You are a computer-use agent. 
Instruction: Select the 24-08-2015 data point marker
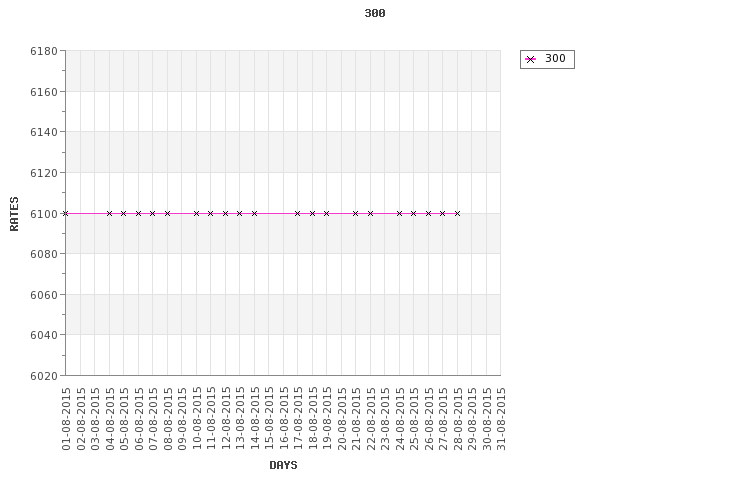coord(399,213)
